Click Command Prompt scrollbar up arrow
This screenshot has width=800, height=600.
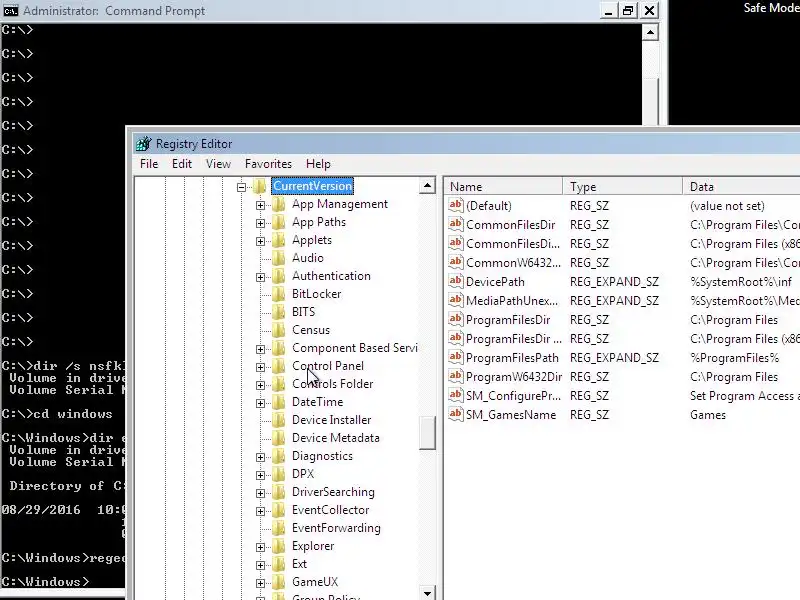[x=650, y=33]
